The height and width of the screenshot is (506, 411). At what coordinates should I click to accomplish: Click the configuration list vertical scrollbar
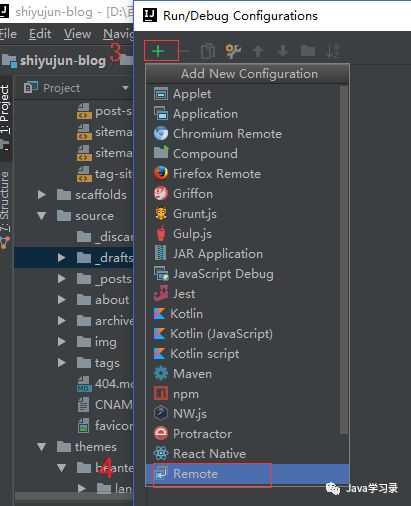pyautogui.click(x=344, y=260)
